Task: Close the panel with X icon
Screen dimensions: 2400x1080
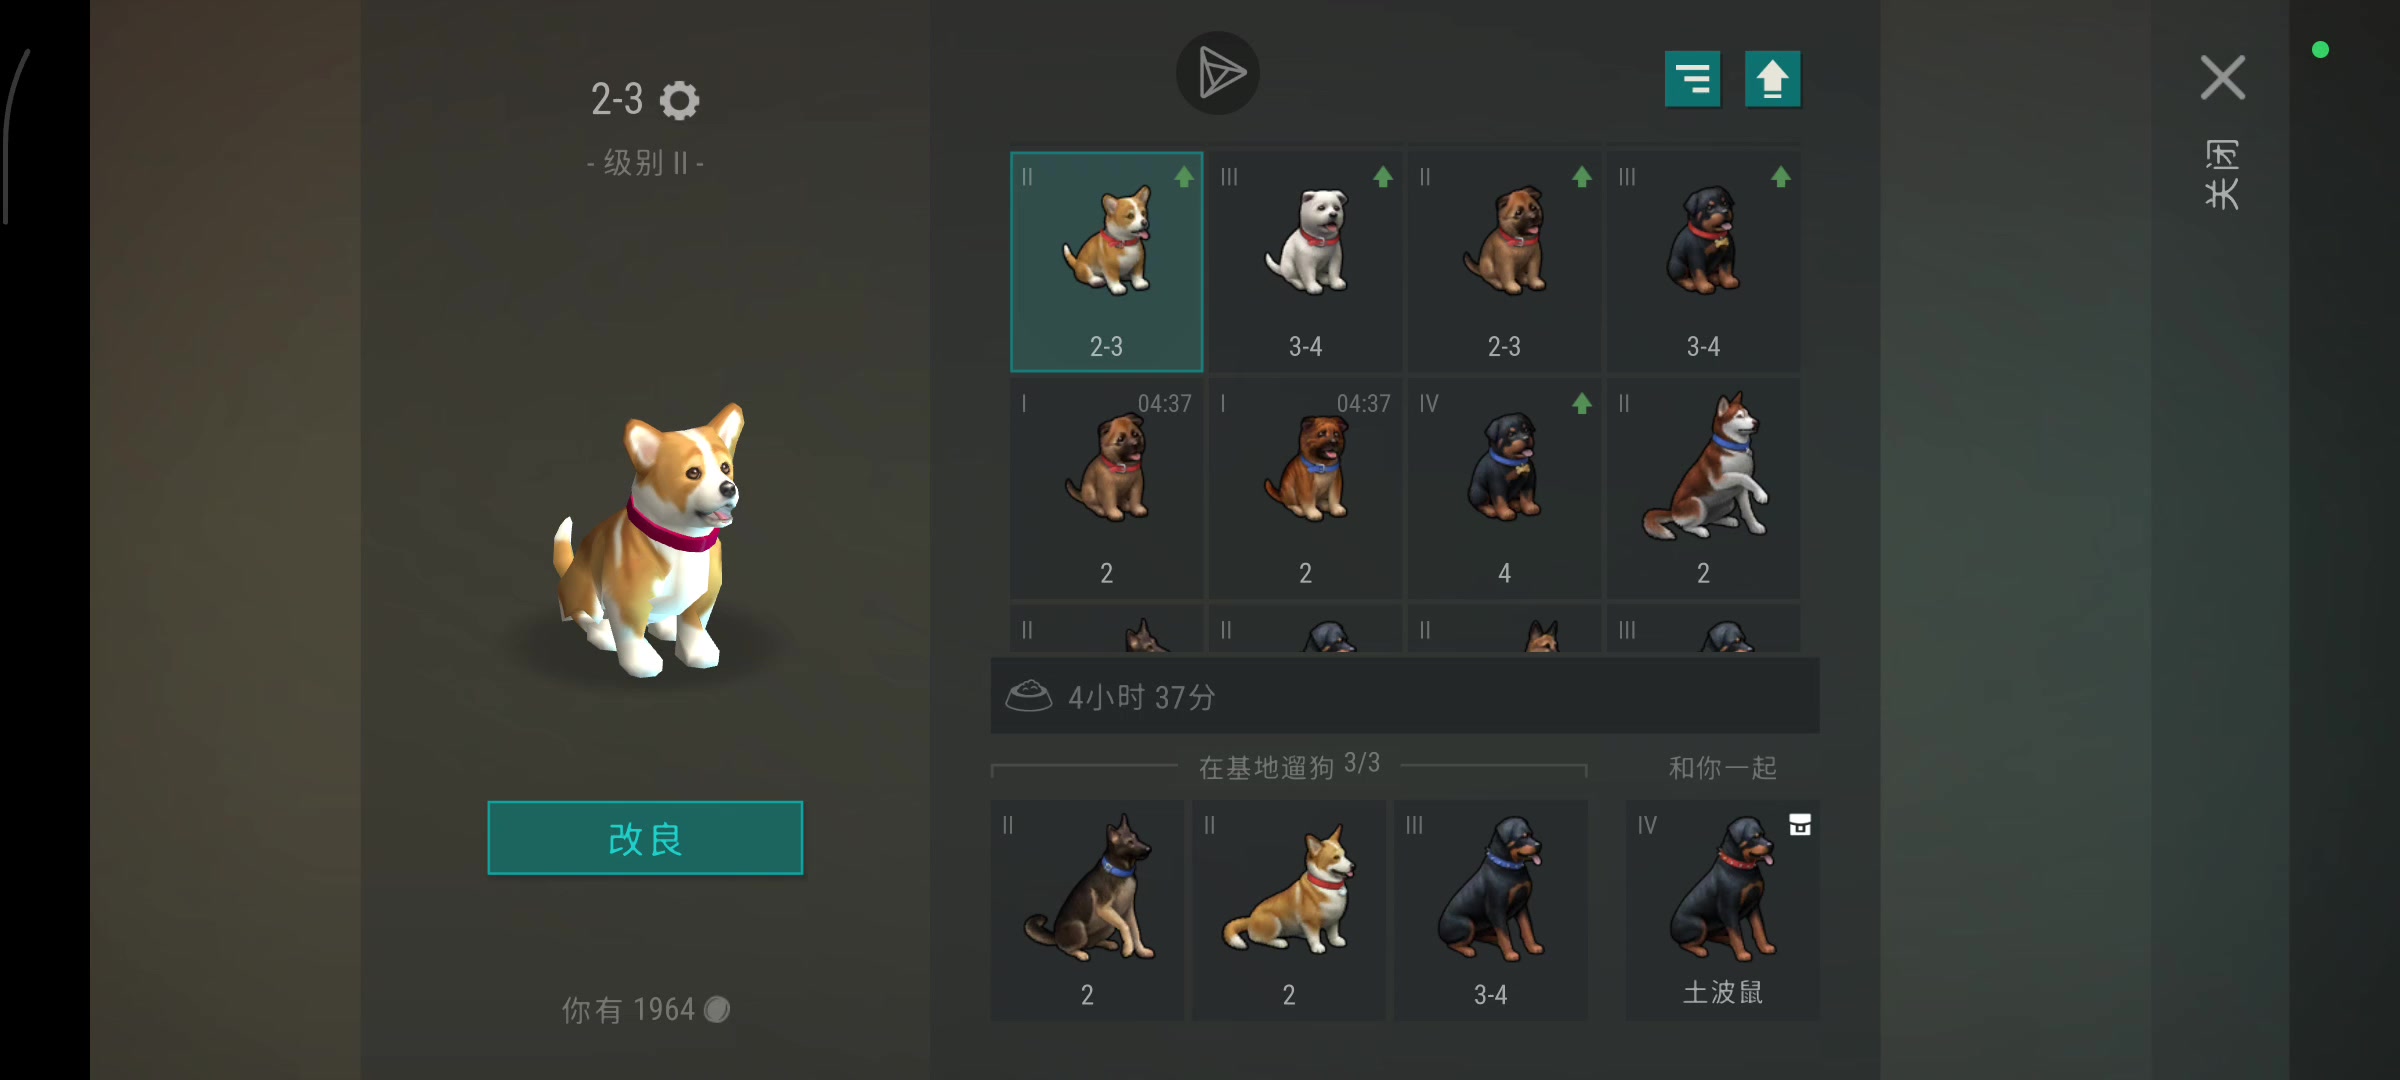Action: [2223, 78]
